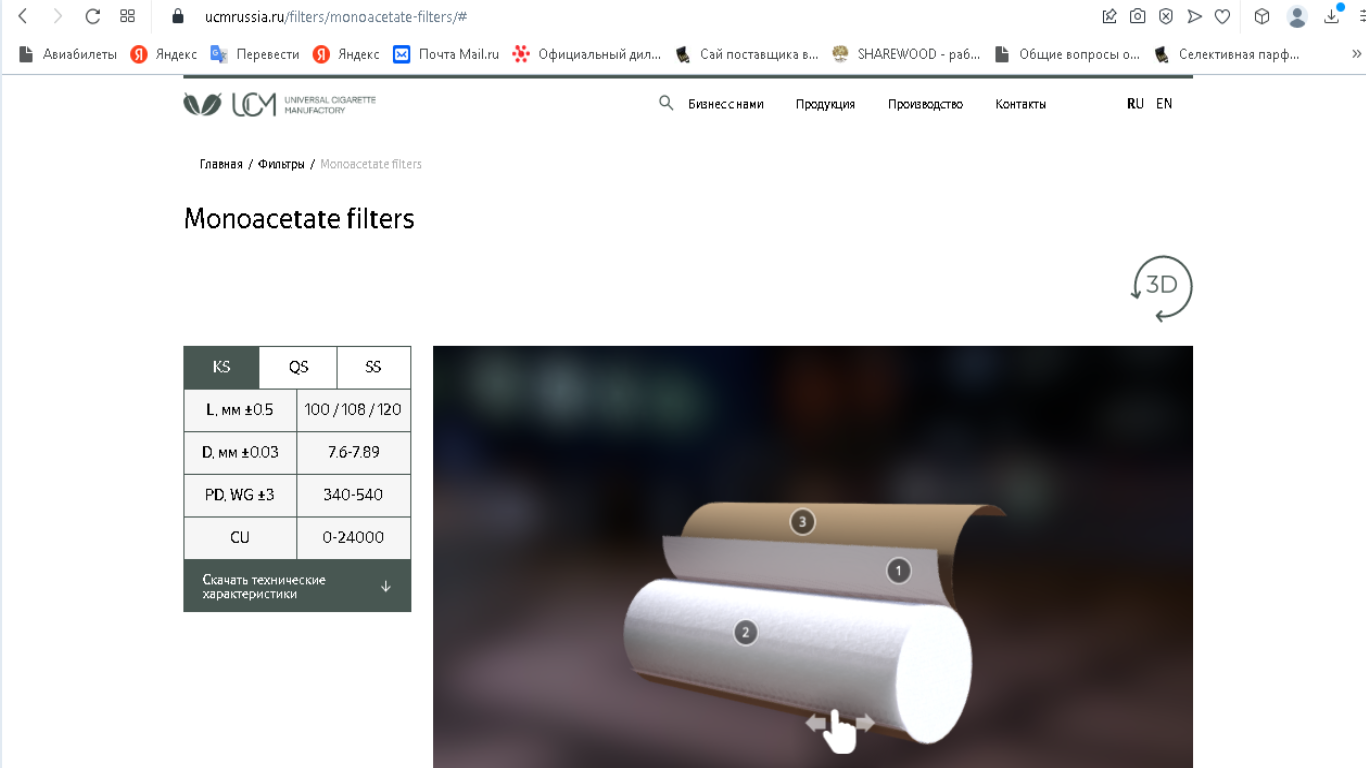
Task: Click the 340-540 pressure drop value
Action: [x=353, y=495]
